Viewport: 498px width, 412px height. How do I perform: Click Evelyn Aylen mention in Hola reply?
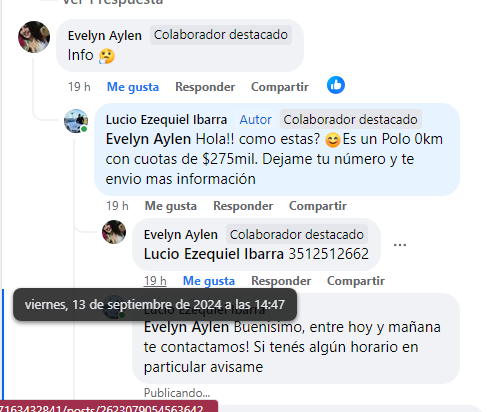click(x=148, y=139)
